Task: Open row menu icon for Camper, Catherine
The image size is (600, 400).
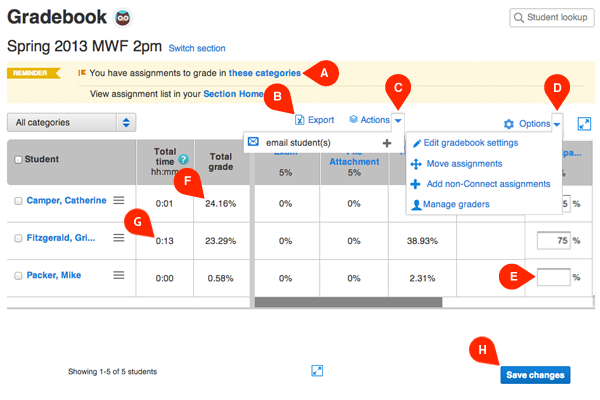Action: click(119, 200)
